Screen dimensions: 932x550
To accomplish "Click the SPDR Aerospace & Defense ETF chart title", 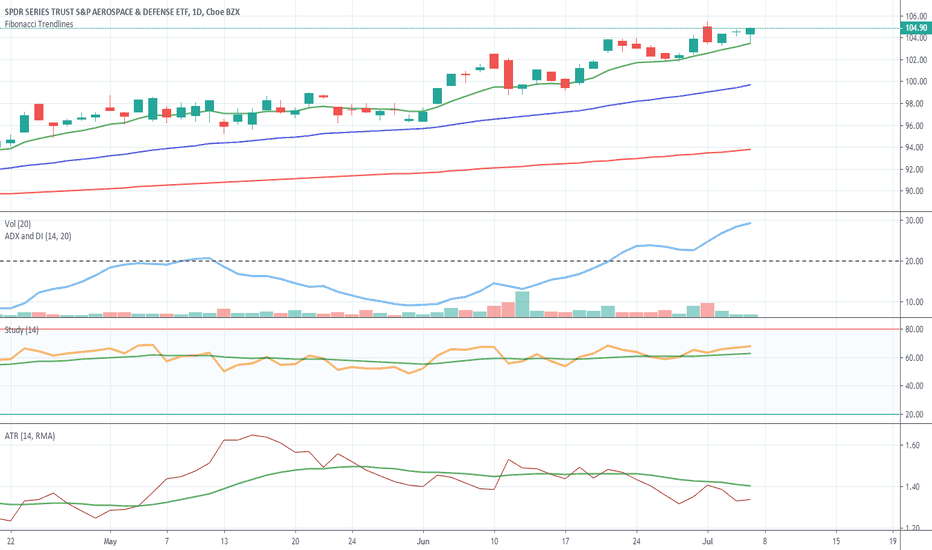I will point(122,12).
